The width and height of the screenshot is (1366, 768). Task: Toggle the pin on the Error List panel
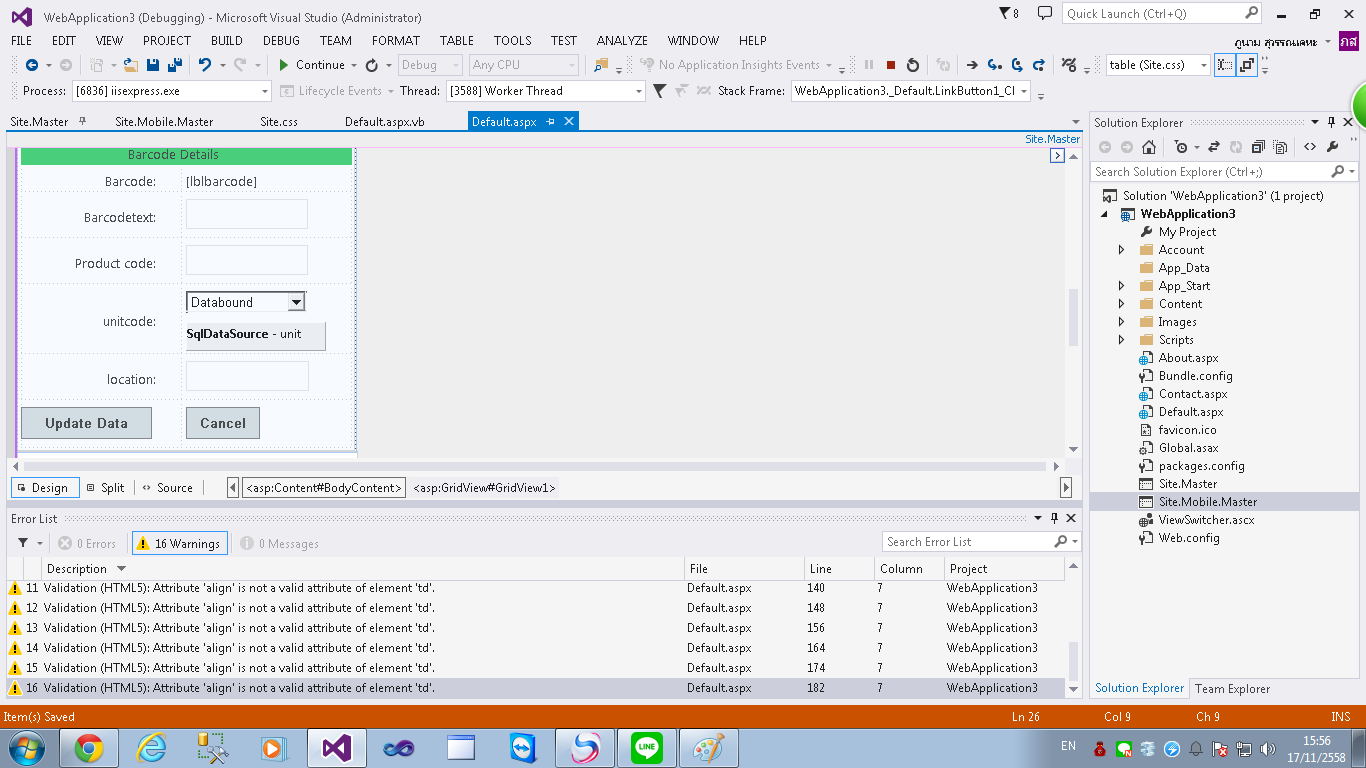pos(1054,518)
